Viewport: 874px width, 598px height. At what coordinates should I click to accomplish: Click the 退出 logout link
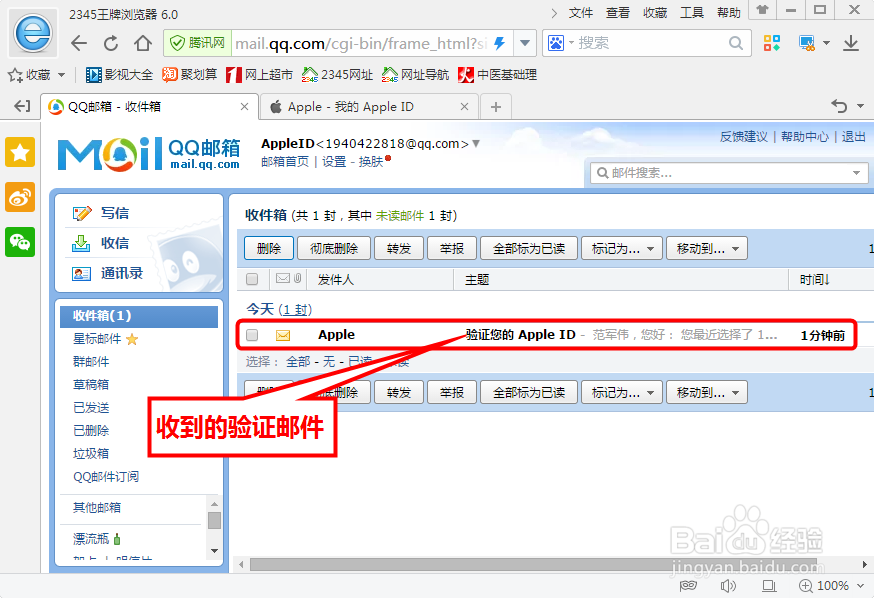click(x=853, y=137)
